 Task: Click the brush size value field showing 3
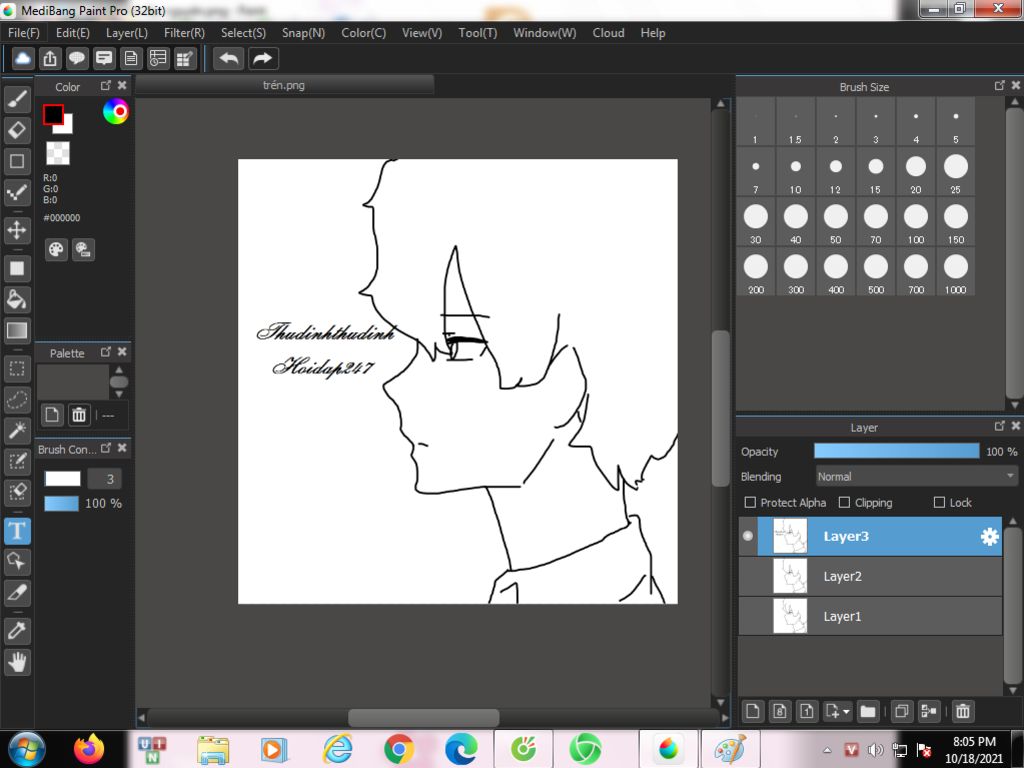[x=104, y=479]
